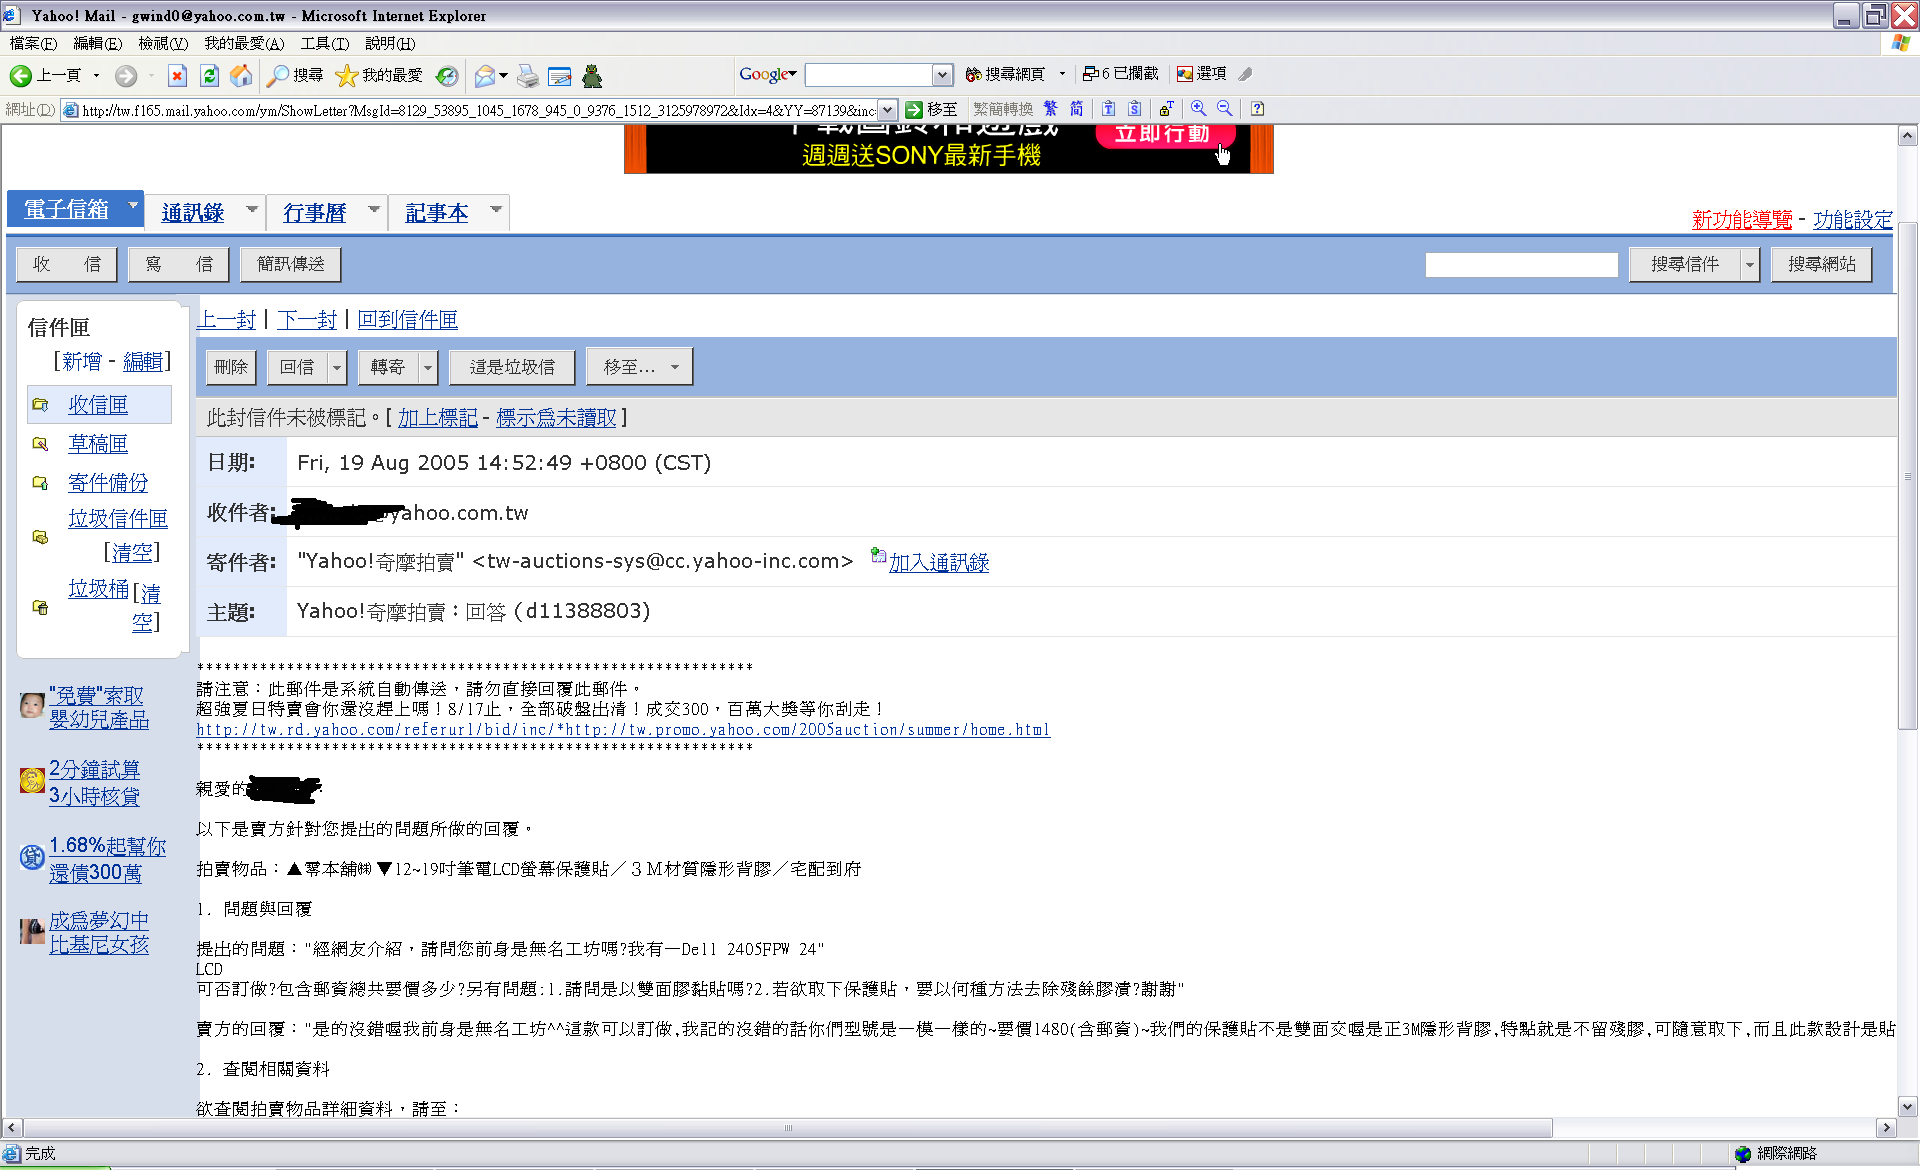Open the History toolbar icon
The image size is (1920, 1170).
tap(447, 76)
